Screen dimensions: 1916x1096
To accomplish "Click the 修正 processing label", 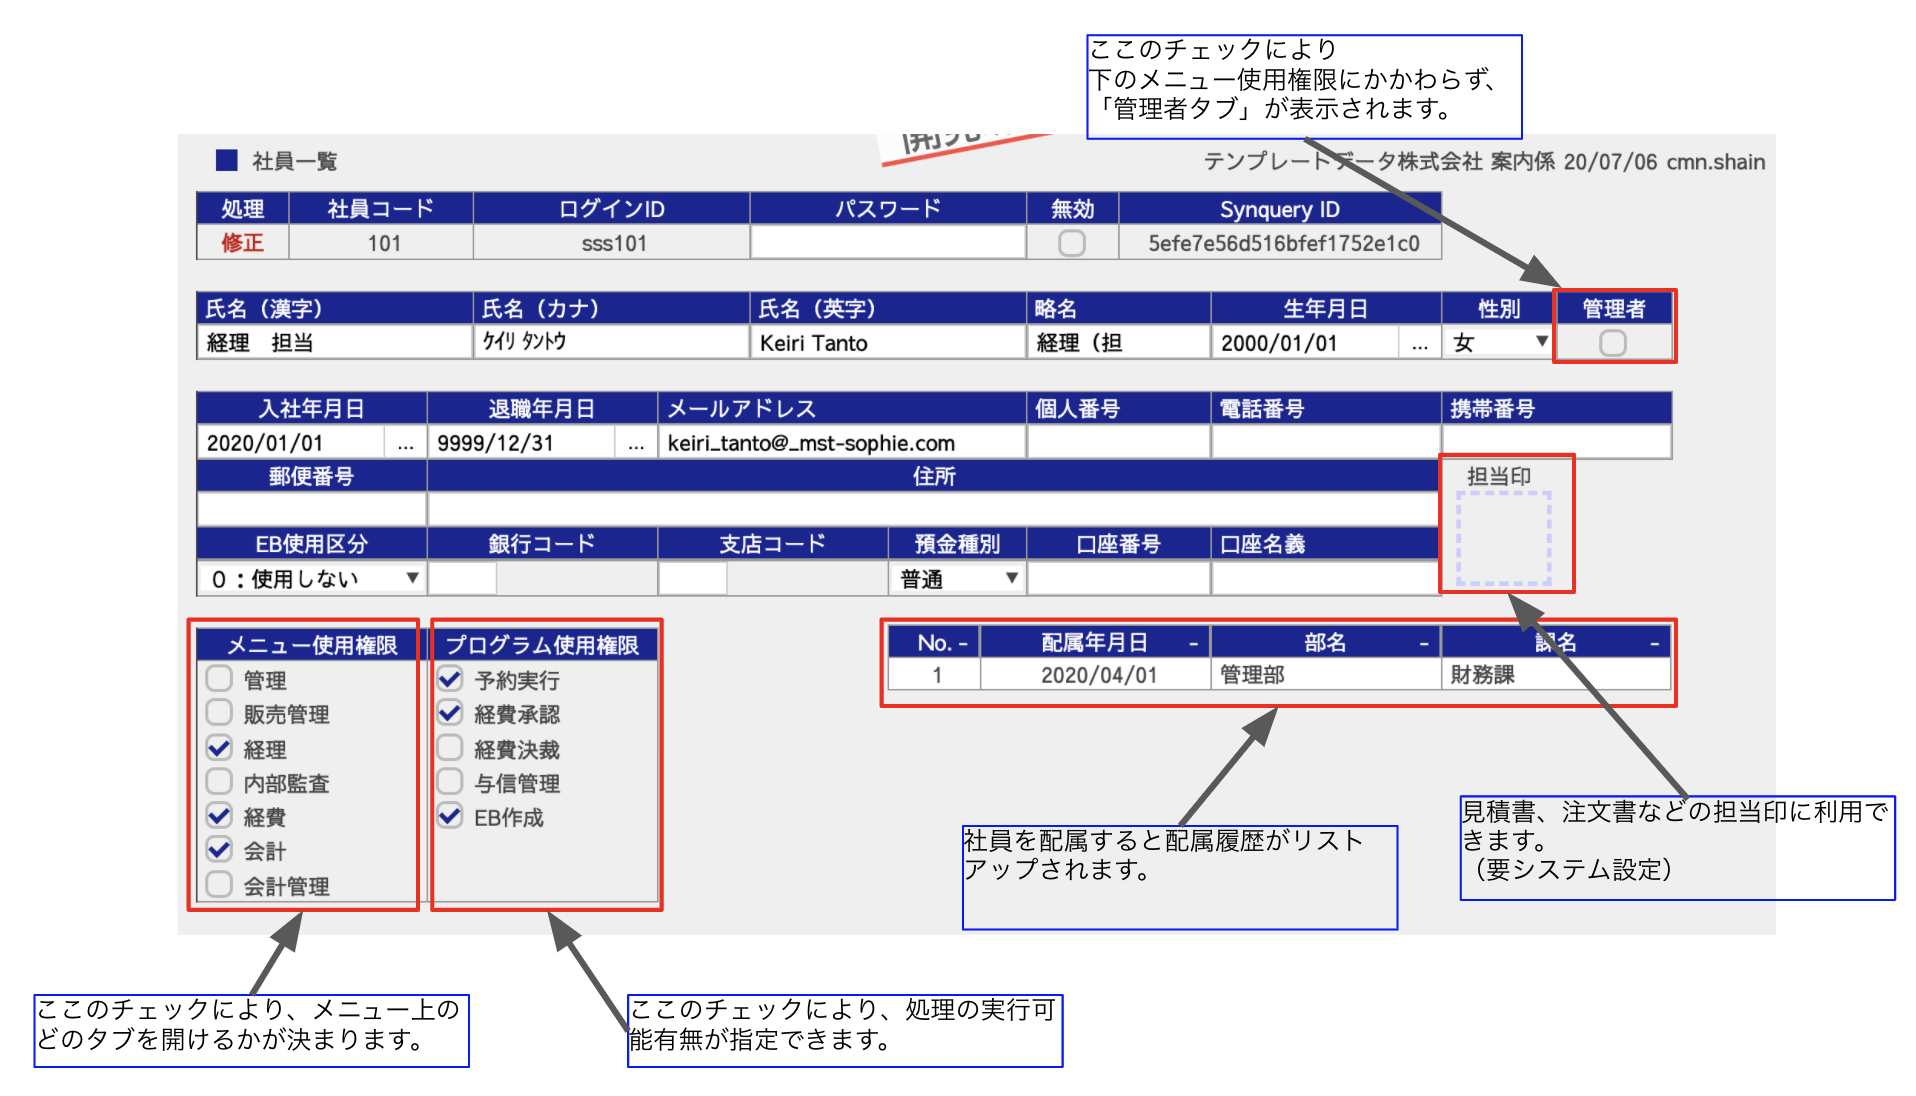I will pos(242,243).
